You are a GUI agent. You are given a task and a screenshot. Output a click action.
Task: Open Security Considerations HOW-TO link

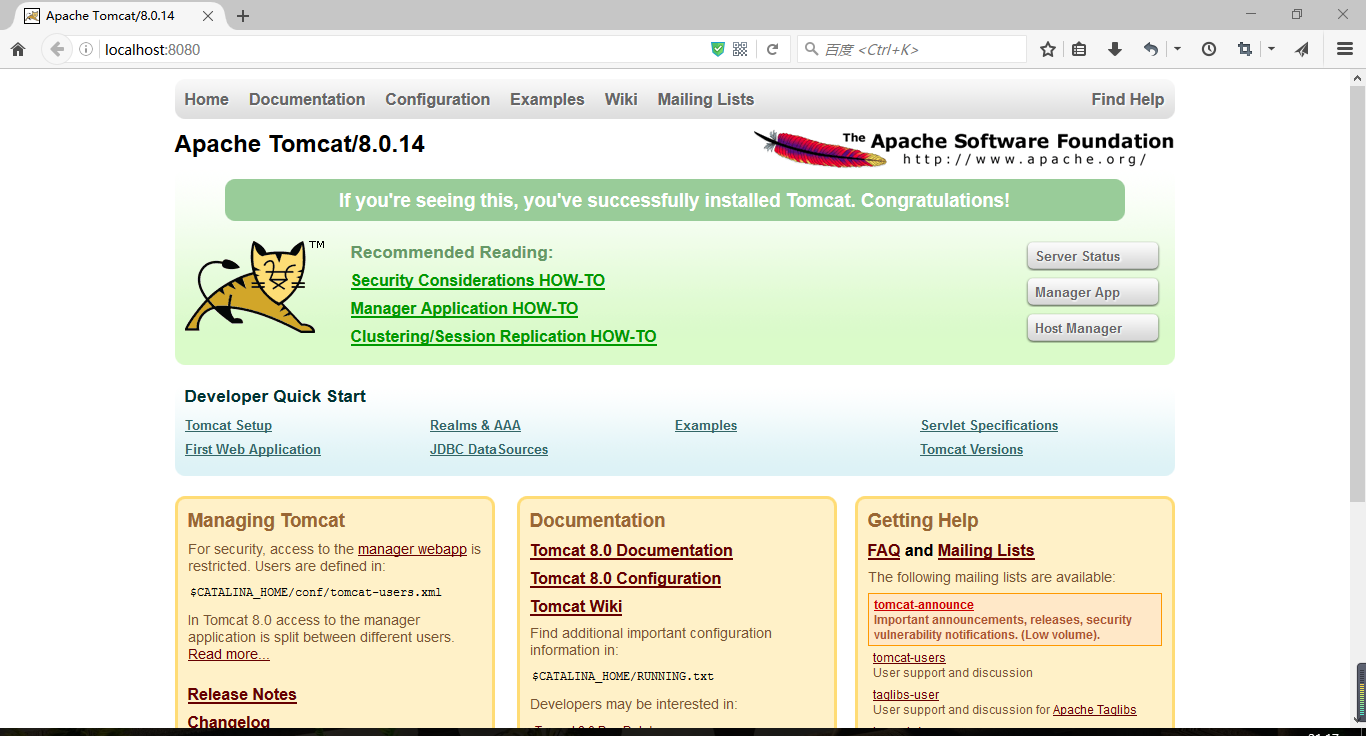[478, 280]
